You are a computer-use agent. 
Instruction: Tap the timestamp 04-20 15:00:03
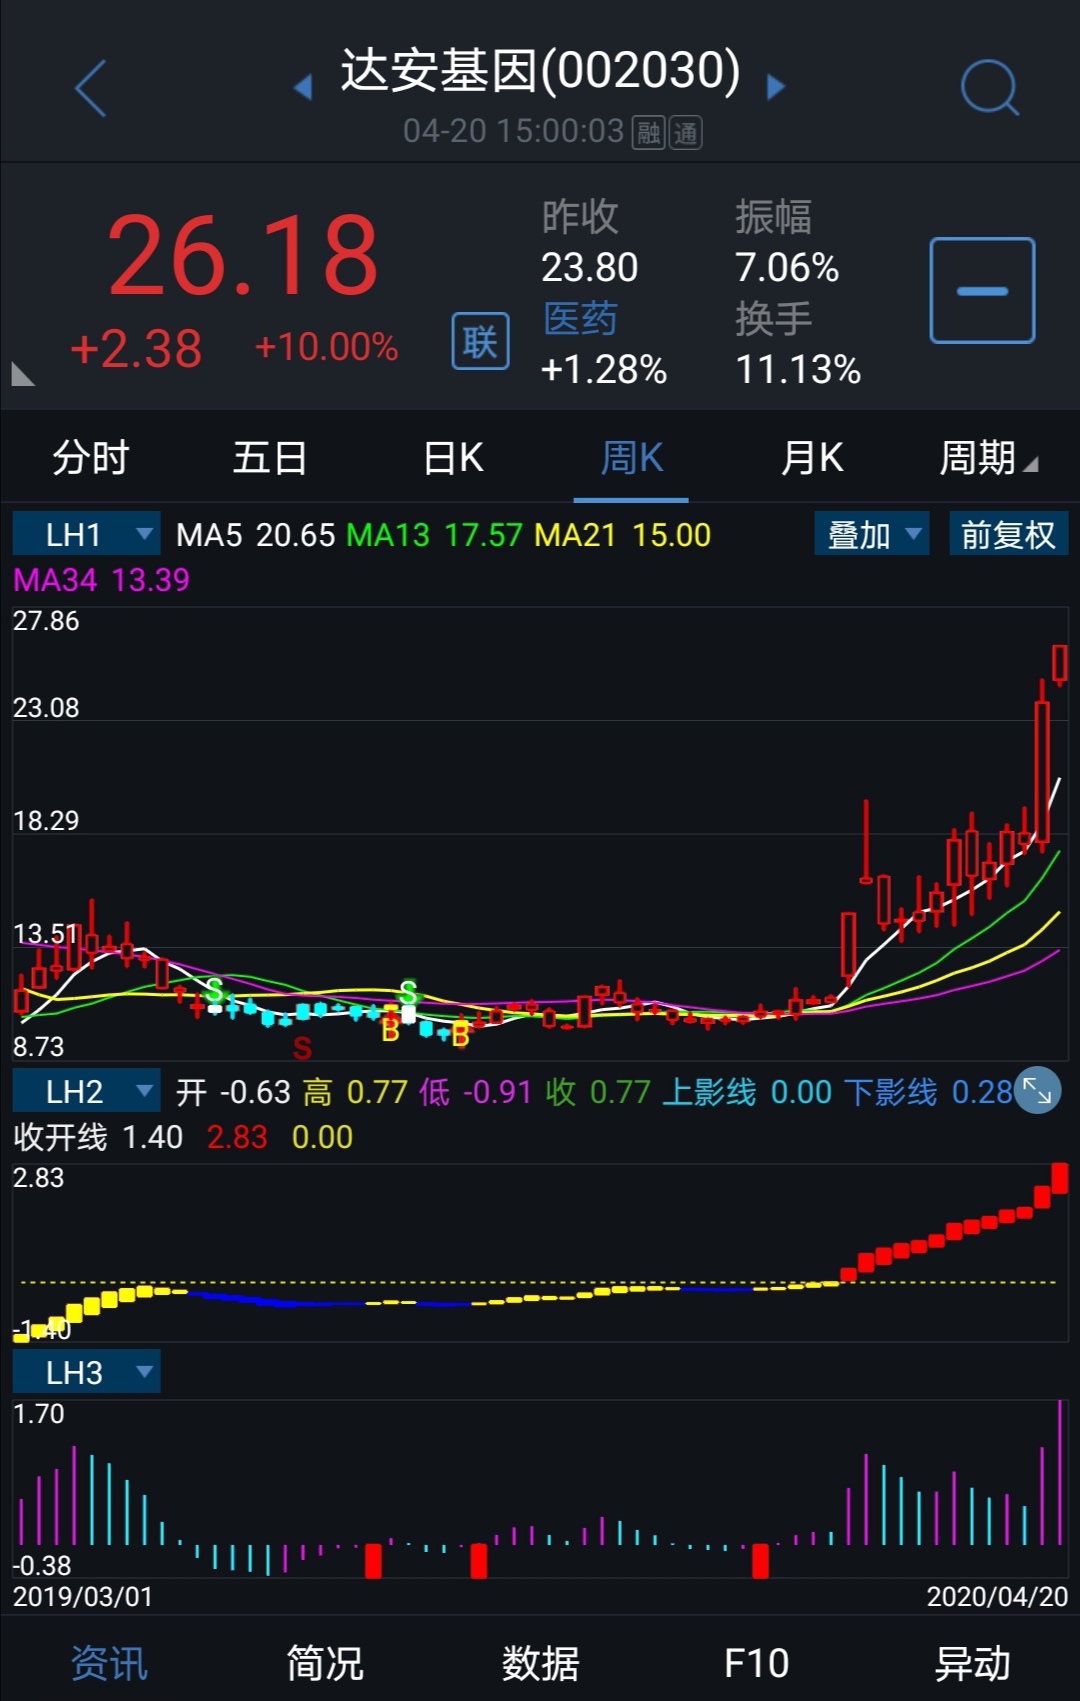pos(513,131)
